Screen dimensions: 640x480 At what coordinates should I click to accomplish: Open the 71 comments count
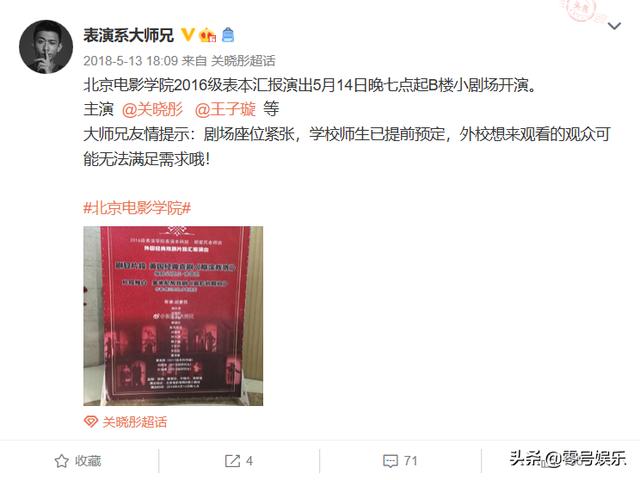pos(411,461)
